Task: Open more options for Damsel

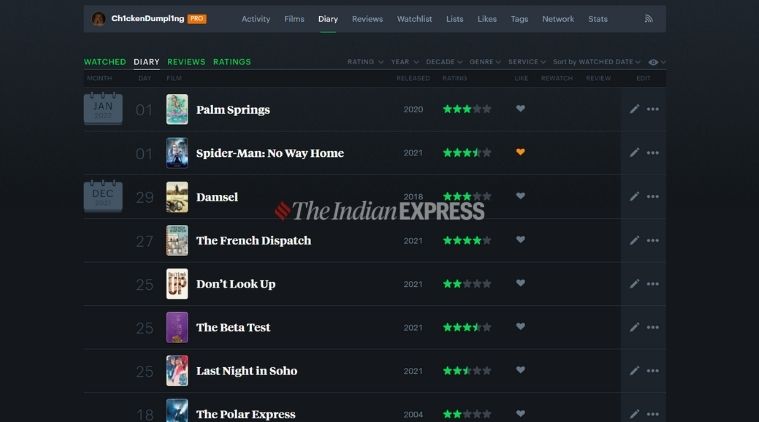Action: (x=653, y=196)
